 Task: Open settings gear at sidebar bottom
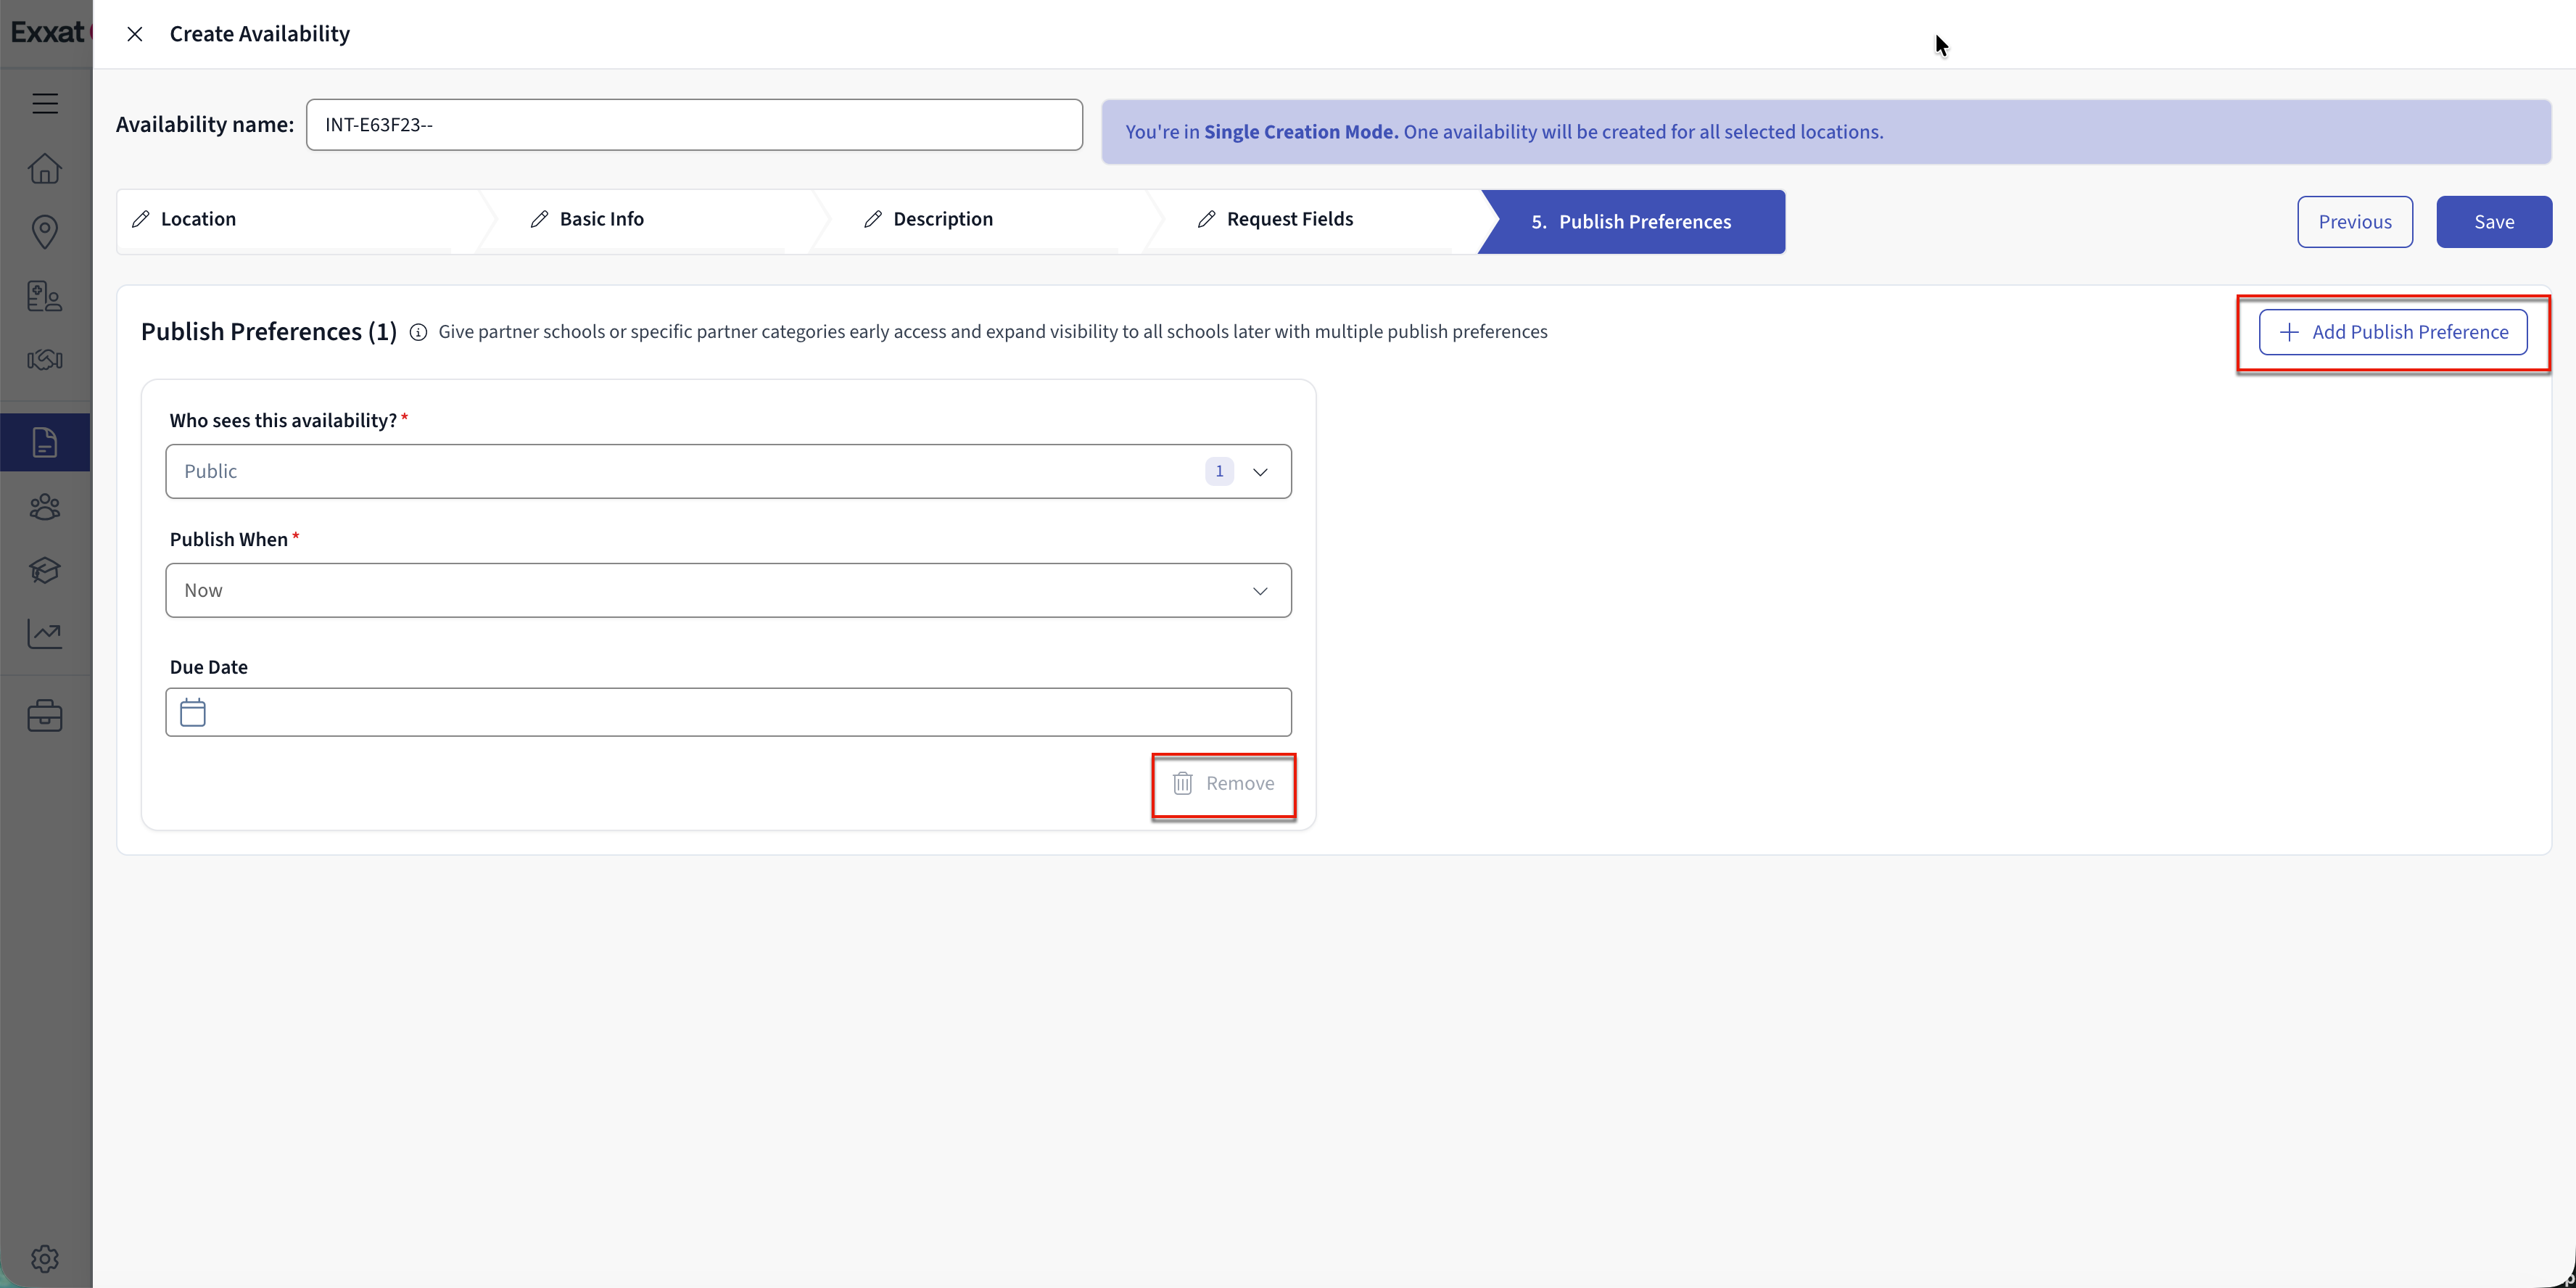click(x=45, y=1258)
